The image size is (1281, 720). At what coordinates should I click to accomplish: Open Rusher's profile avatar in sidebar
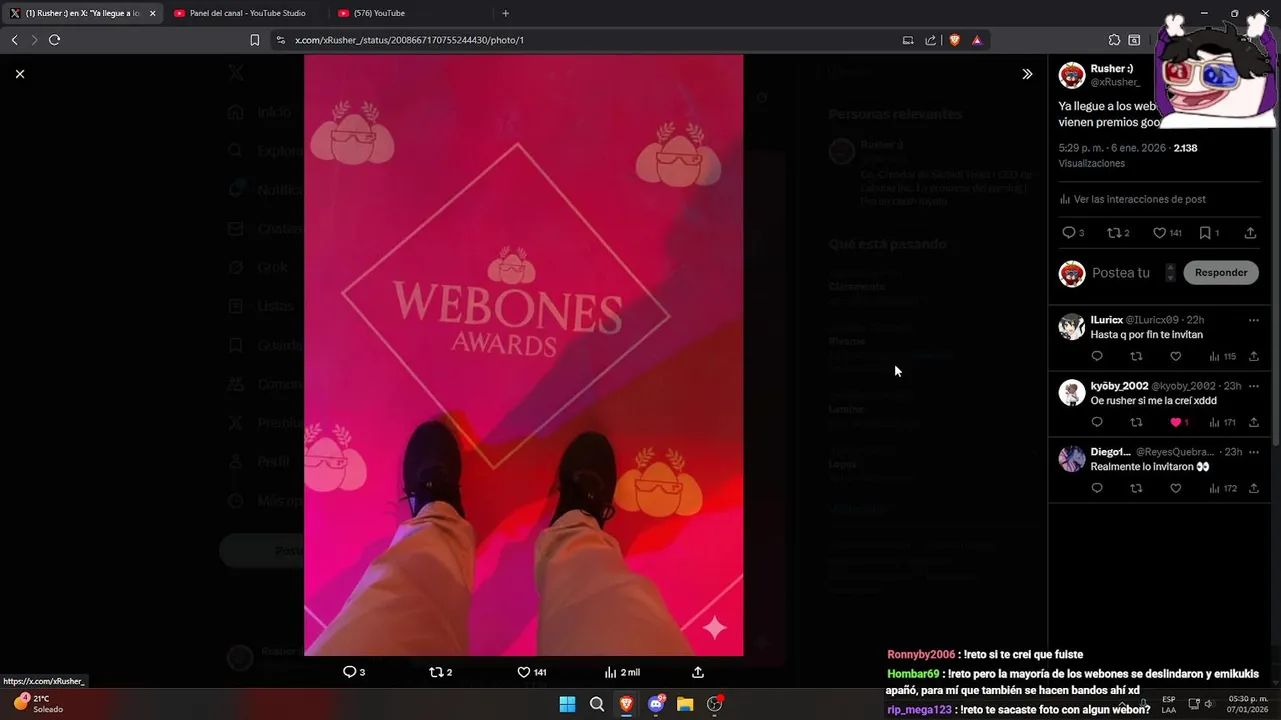coord(1072,75)
